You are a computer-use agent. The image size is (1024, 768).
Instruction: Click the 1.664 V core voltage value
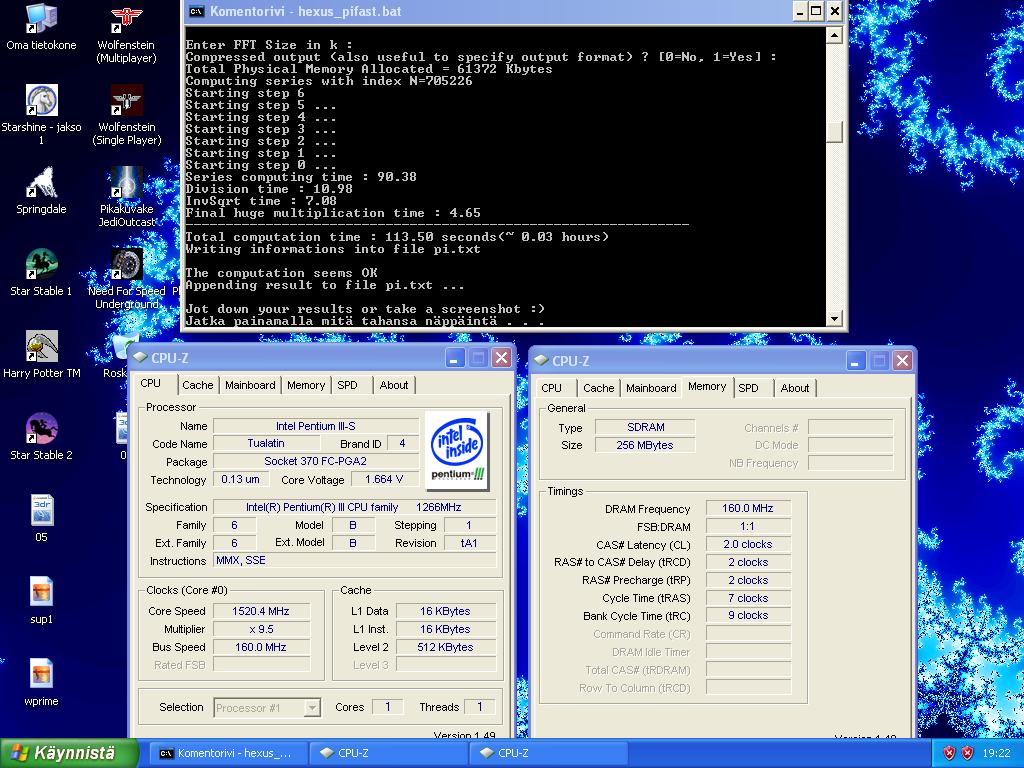pos(384,479)
